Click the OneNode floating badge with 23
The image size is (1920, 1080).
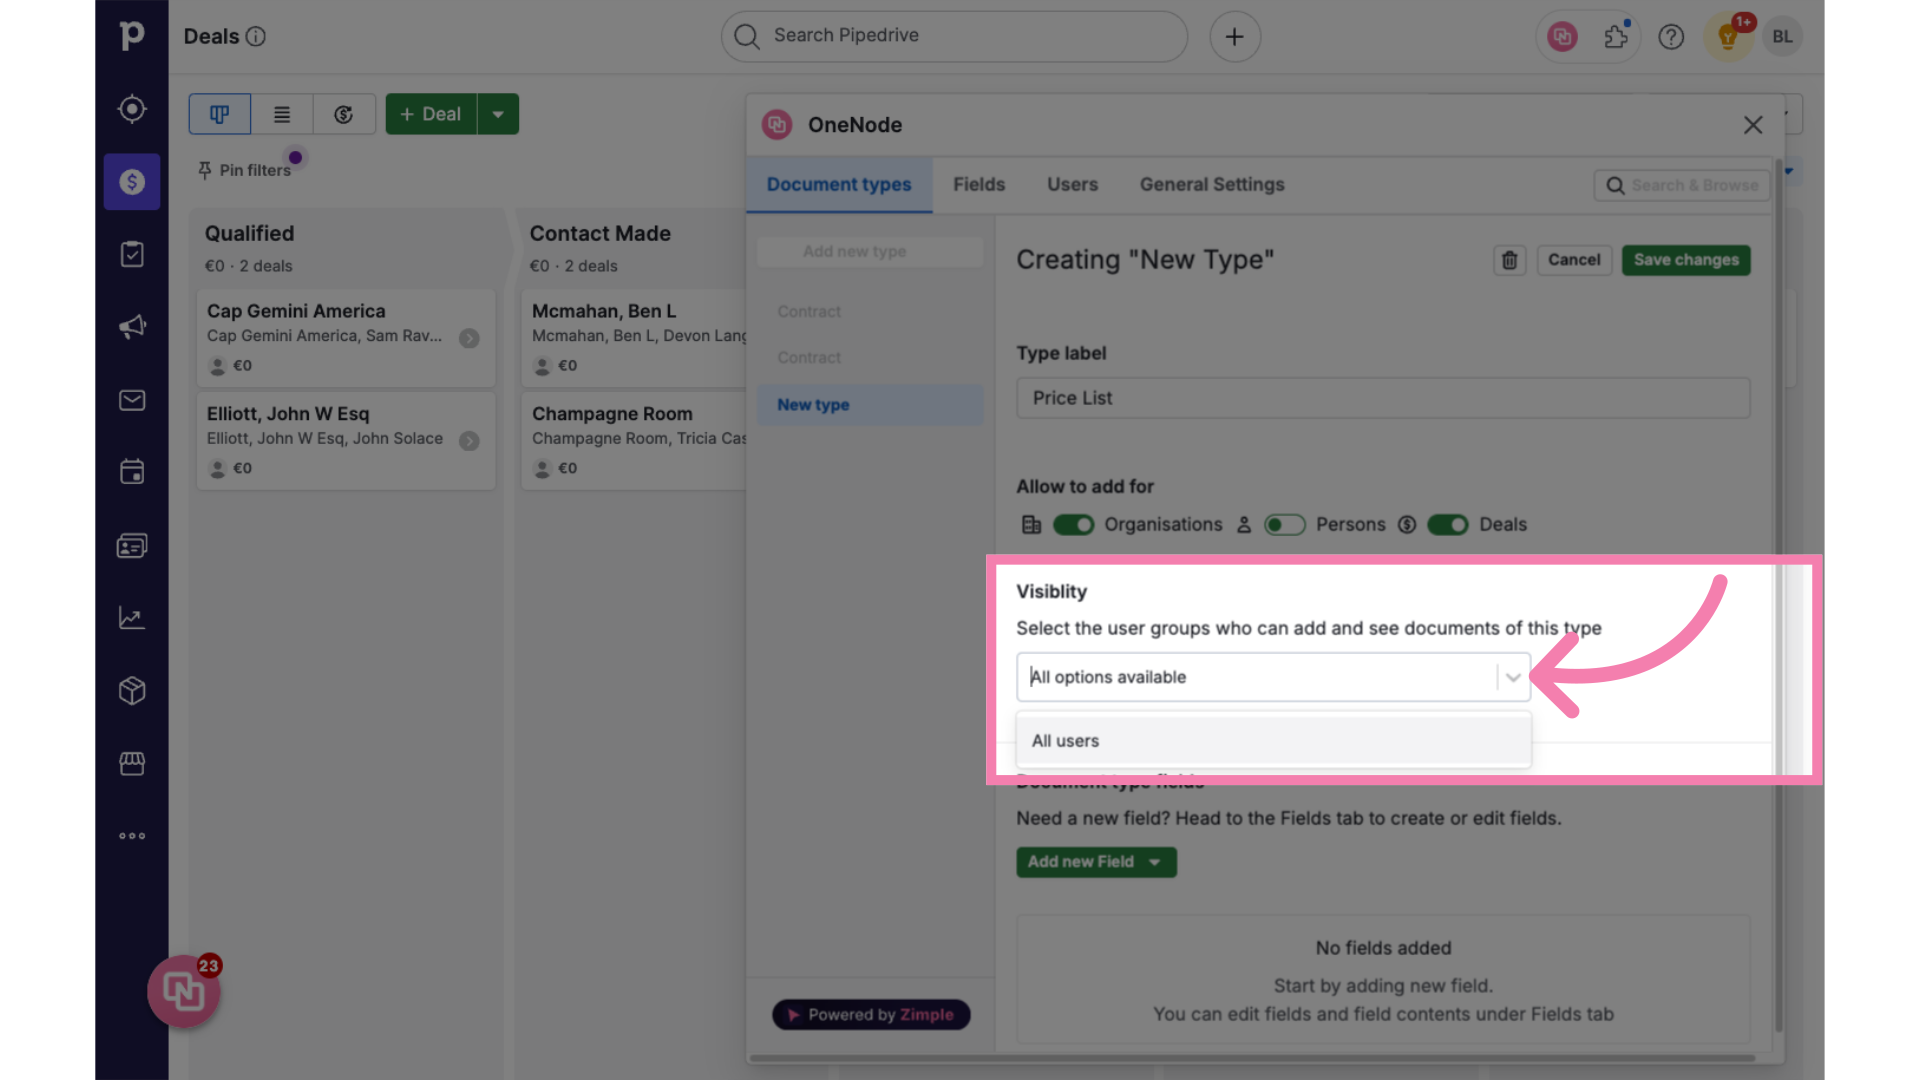(184, 991)
